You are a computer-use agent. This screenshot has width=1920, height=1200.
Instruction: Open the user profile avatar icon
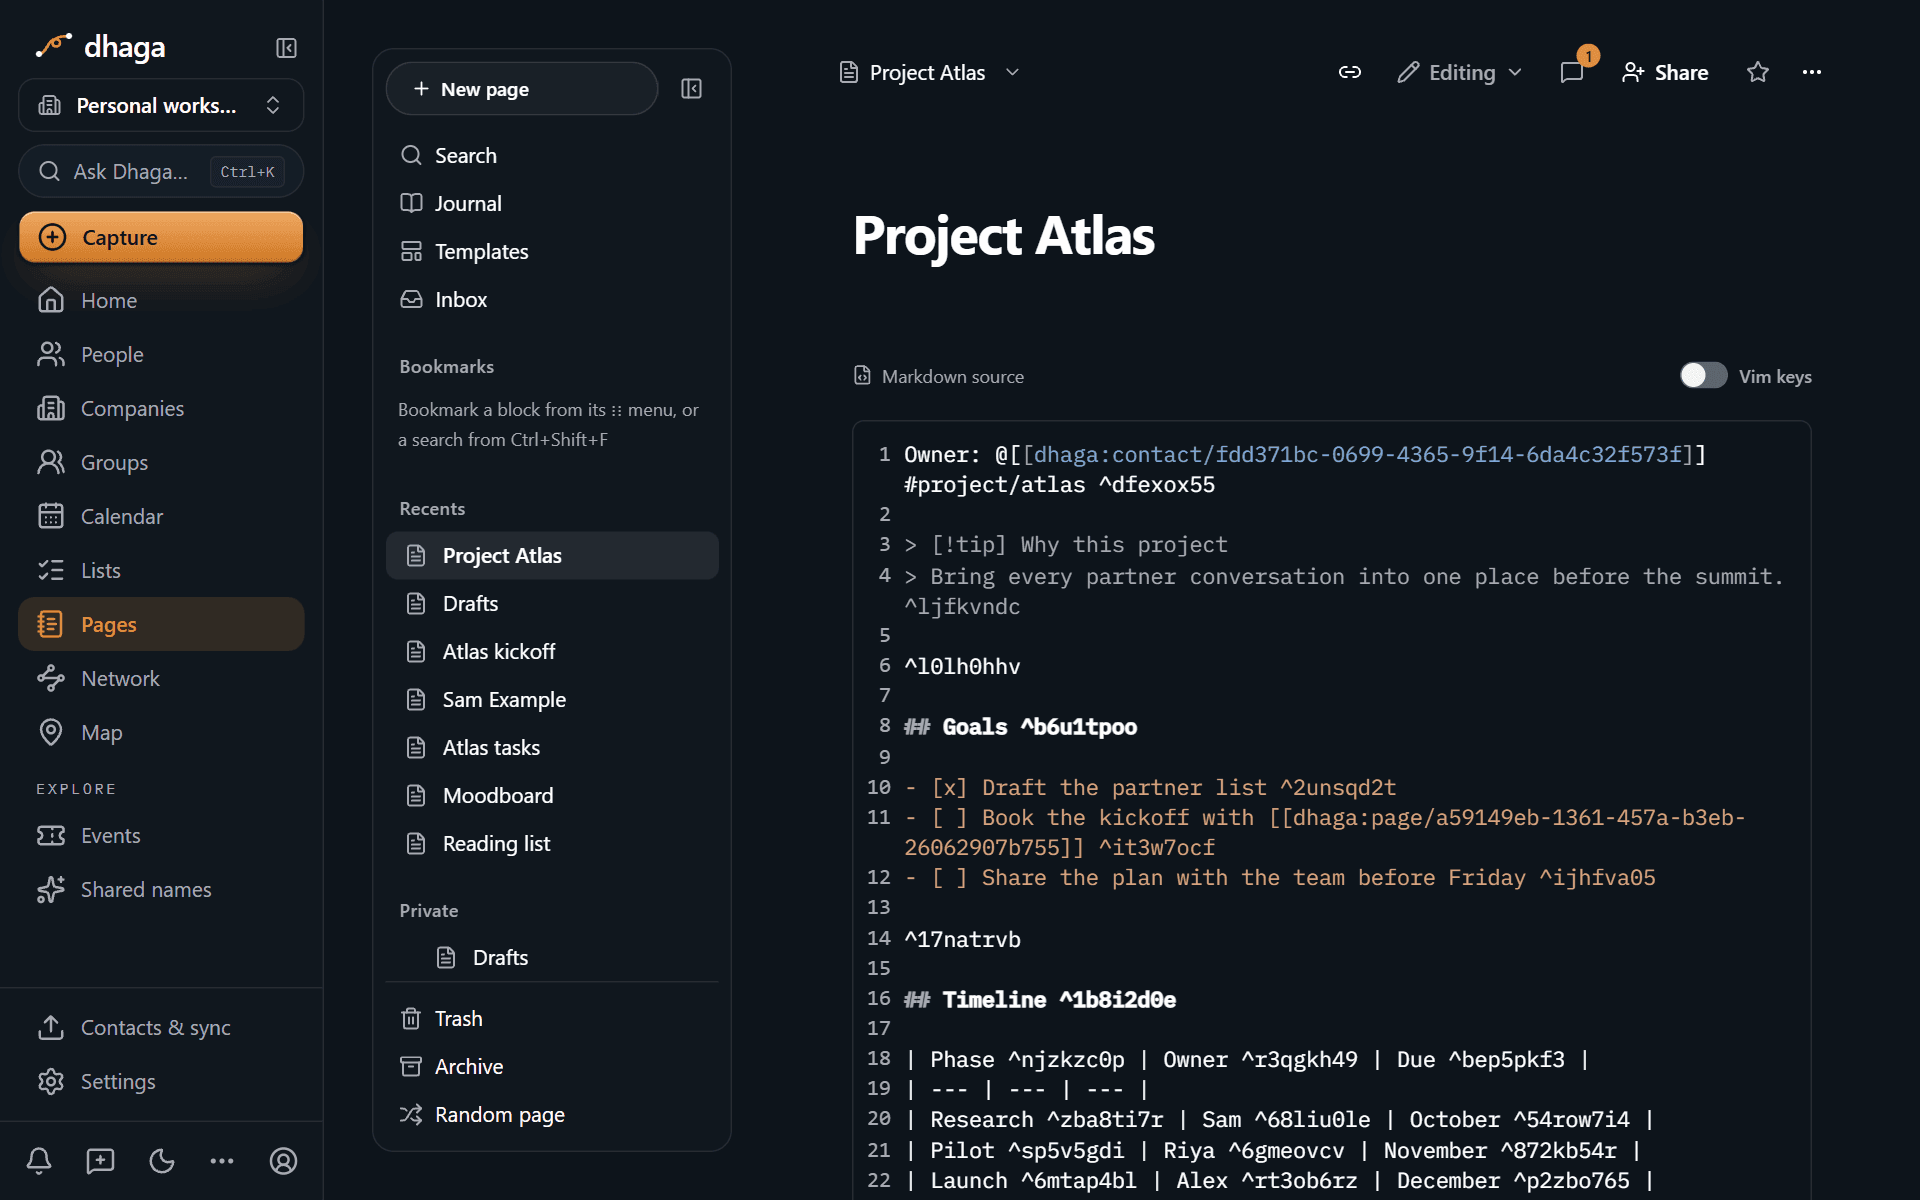pos(284,1161)
